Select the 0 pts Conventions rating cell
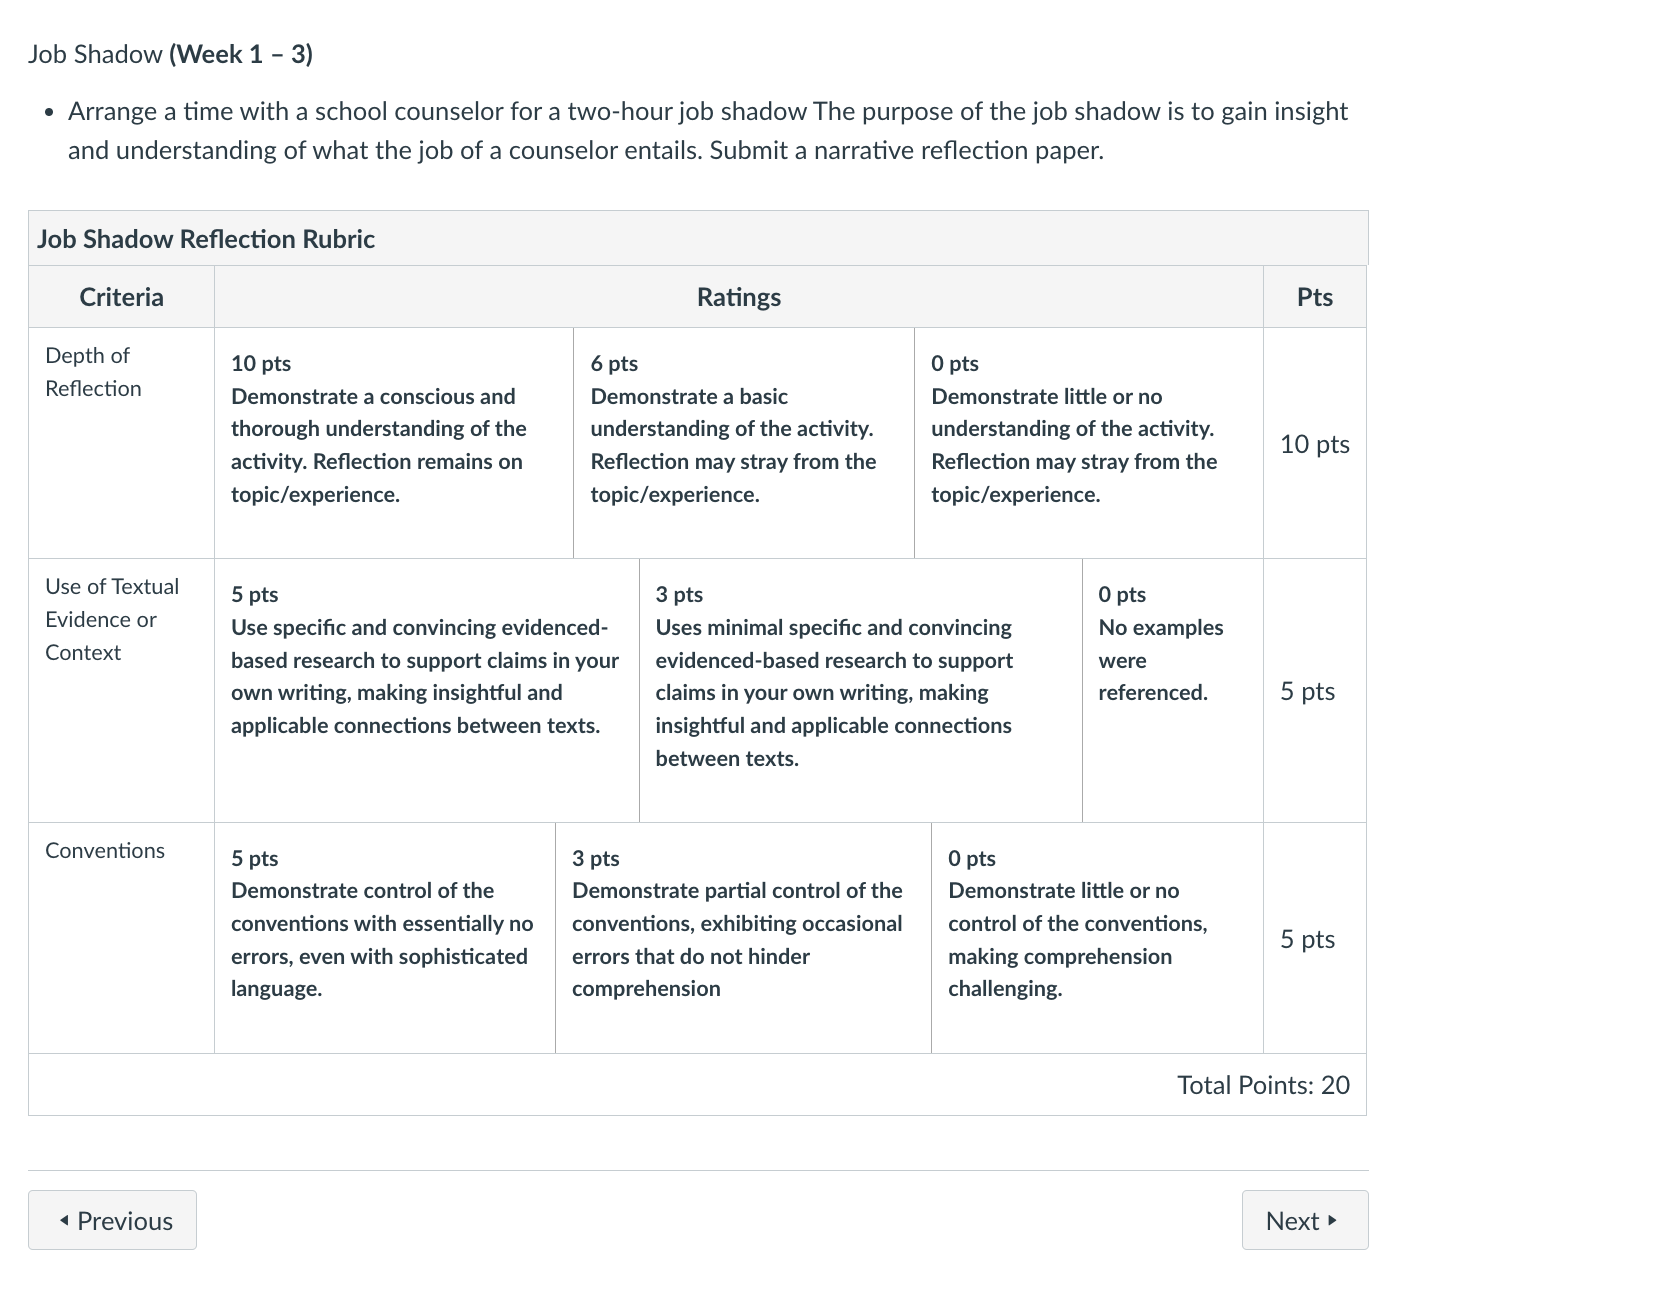Viewport: 1671px width, 1291px height. [1098, 938]
